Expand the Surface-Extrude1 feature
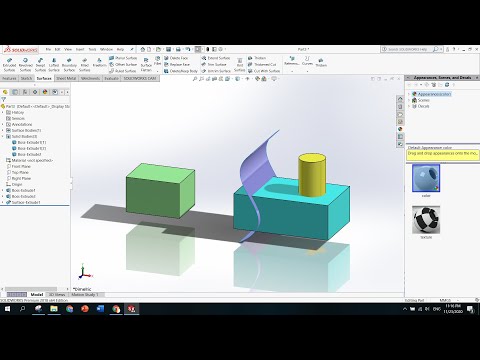Image resolution: width=480 pixels, height=360 pixels. coord(3,202)
